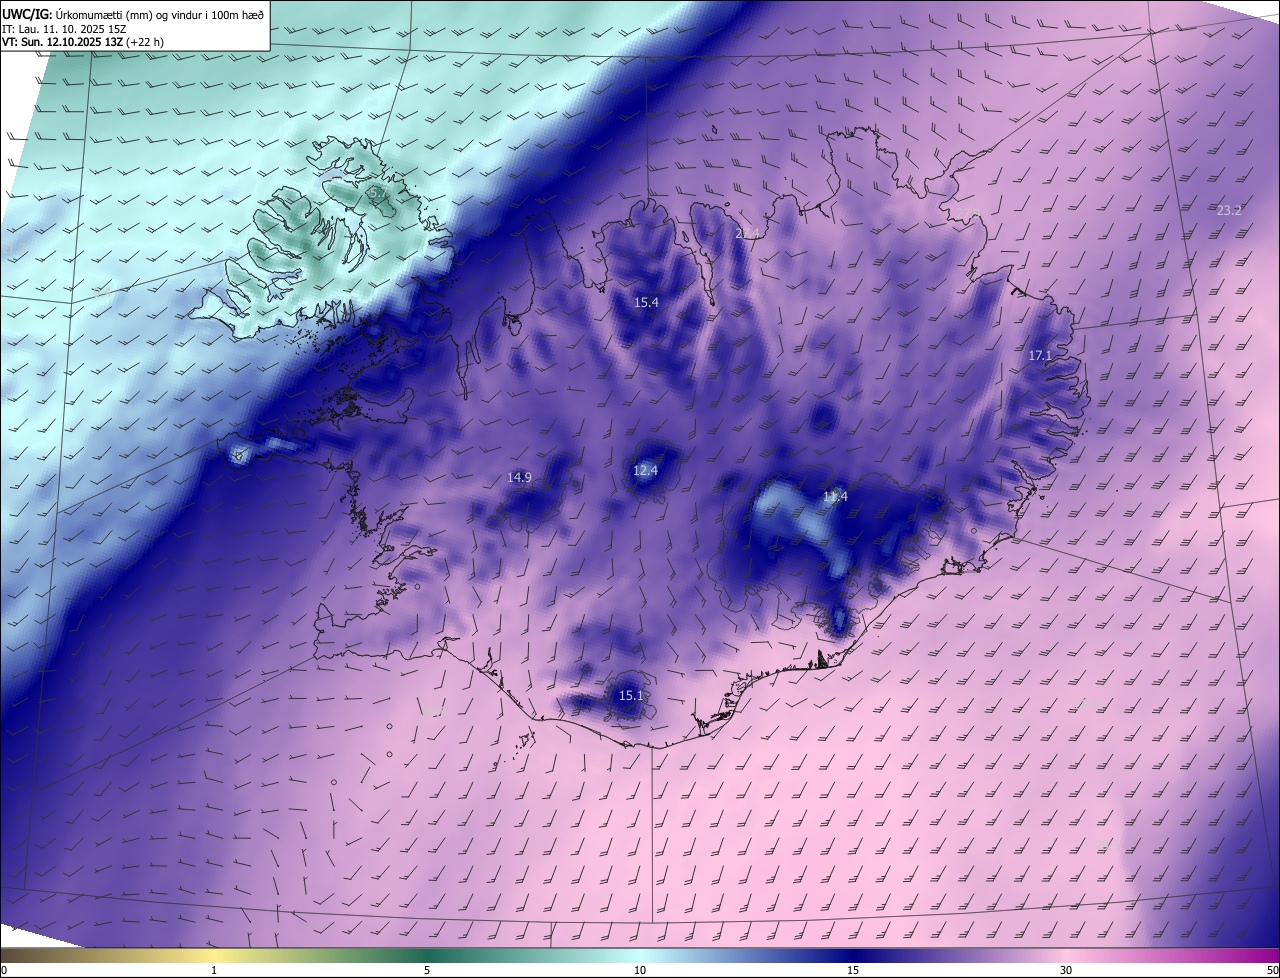Image resolution: width=1280 pixels, height=978 pixels.
Task: Click the 17.1 value label on the map
Action: pos(1041,356)
